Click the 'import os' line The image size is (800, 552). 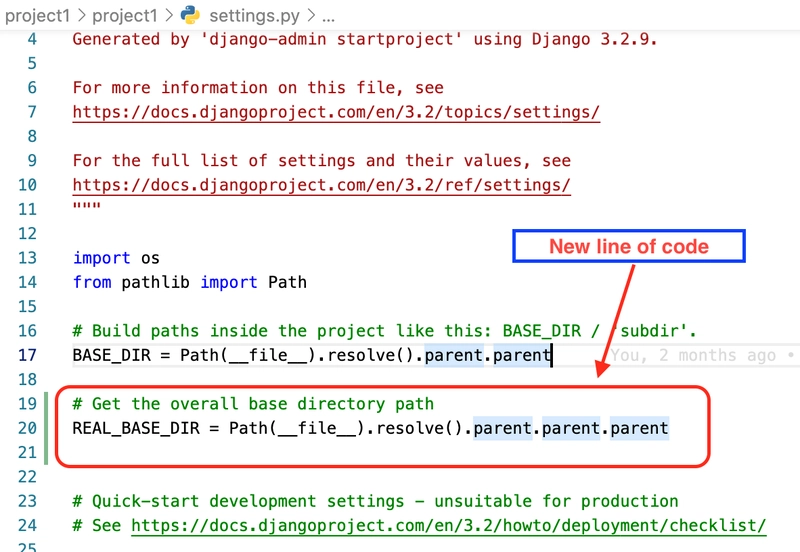coord(116,258)
